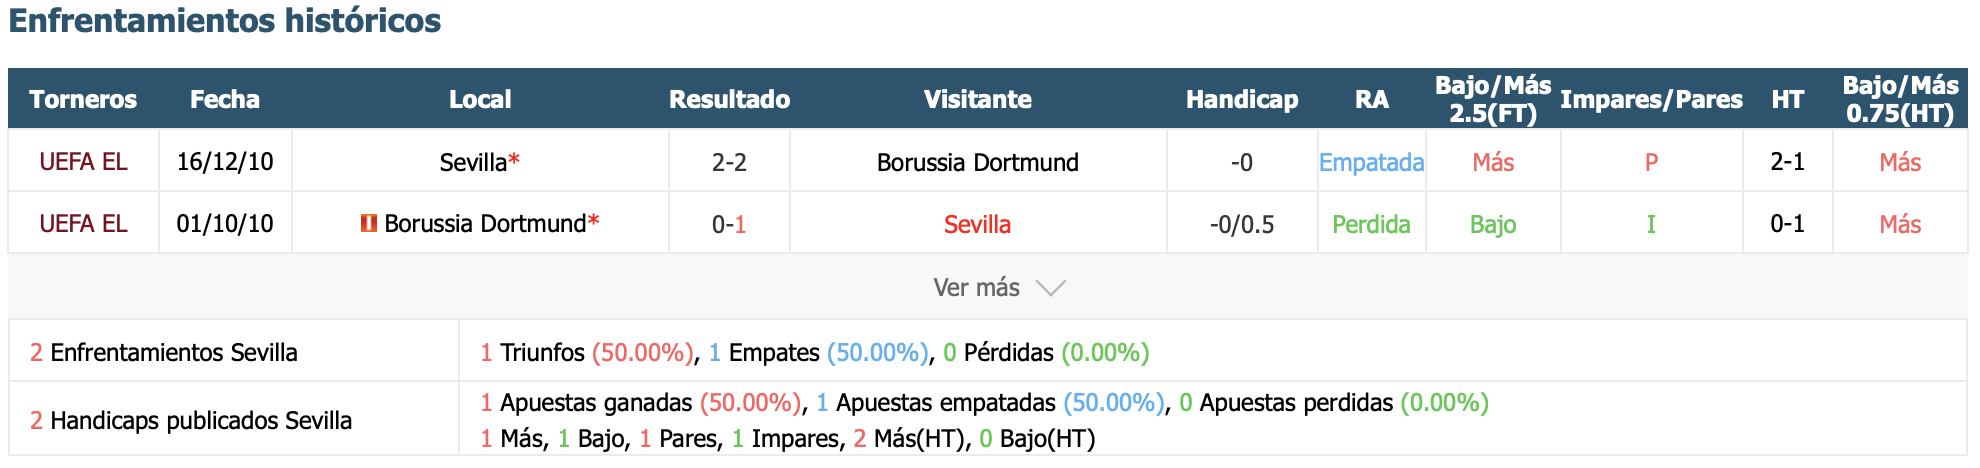Click the Enfrentamientos históricos section heading
The width and height of the screenshot is (1980, 468).
coord(225,20)
